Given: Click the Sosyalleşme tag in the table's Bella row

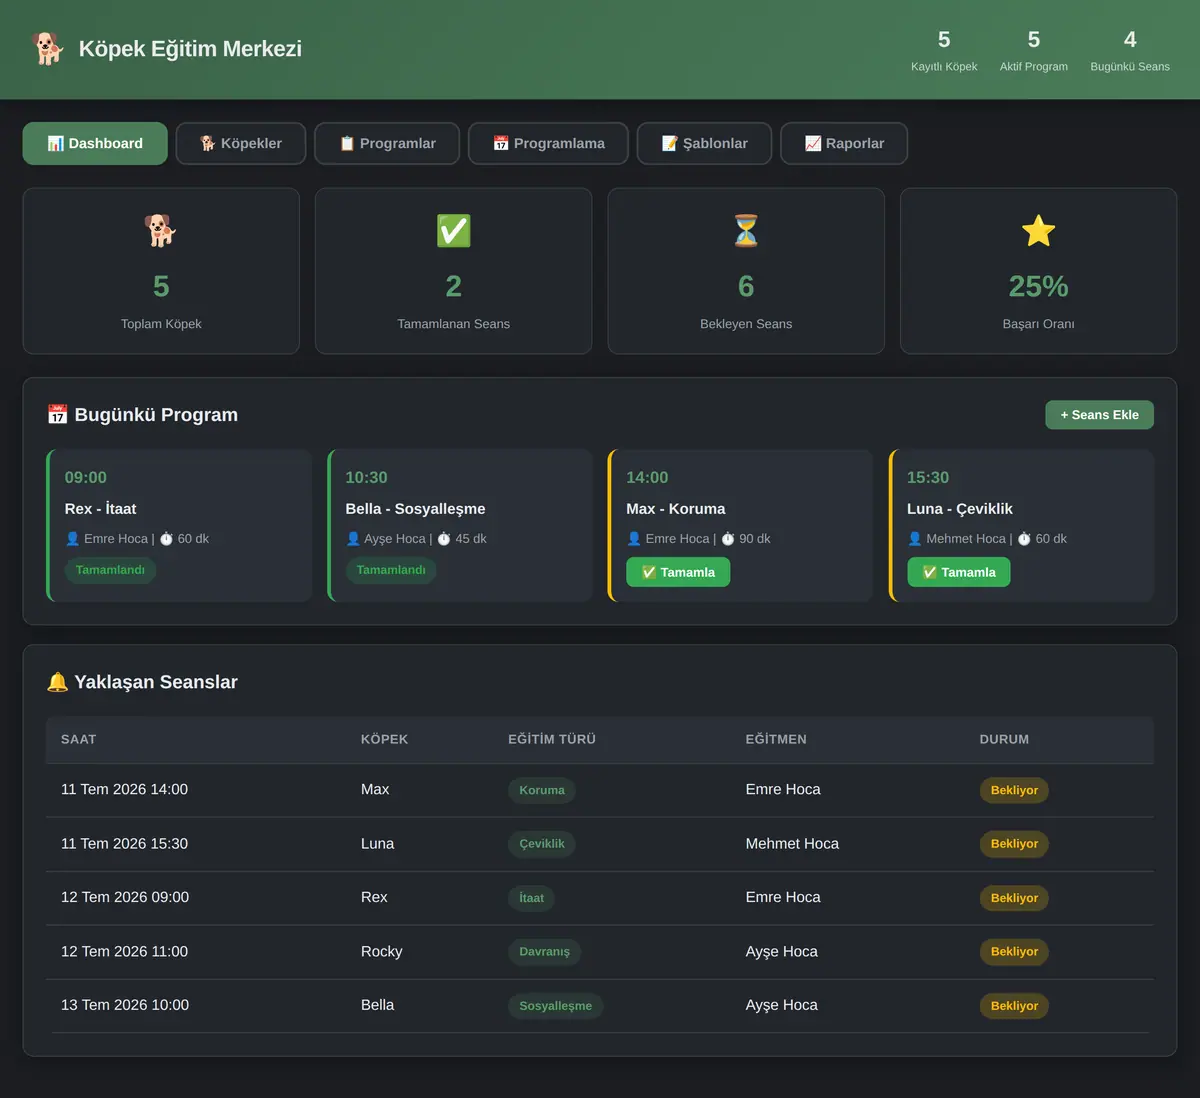Looking at the screenshot, I should coord(555,1006).
